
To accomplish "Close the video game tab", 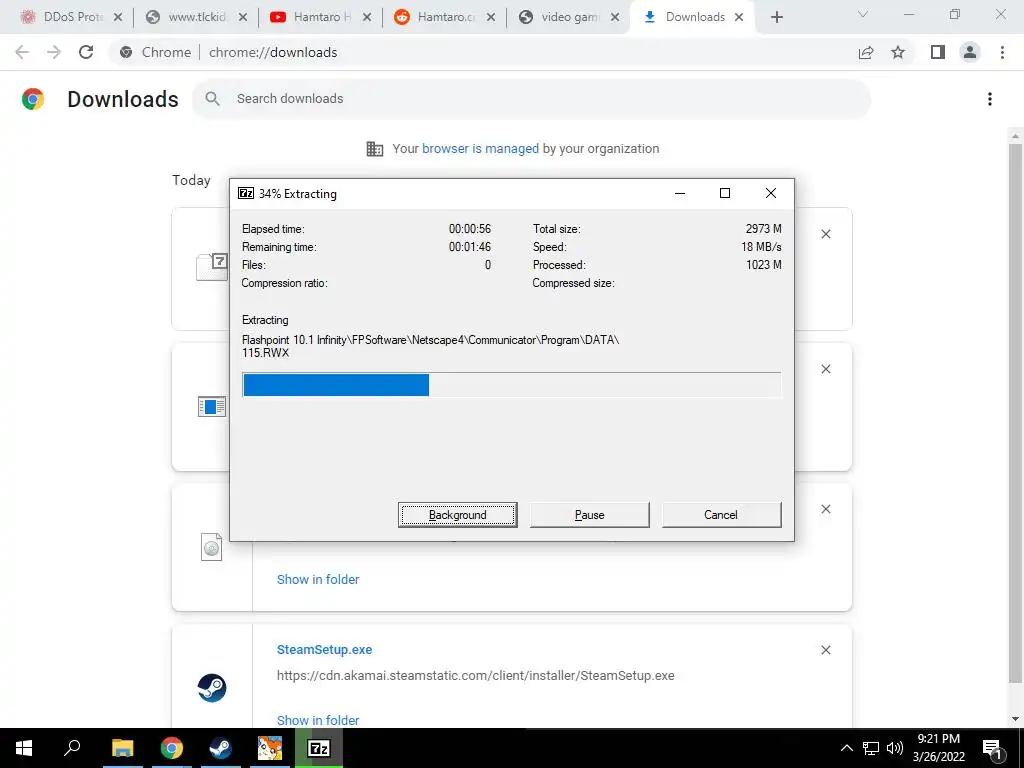I will click(615, 18).
